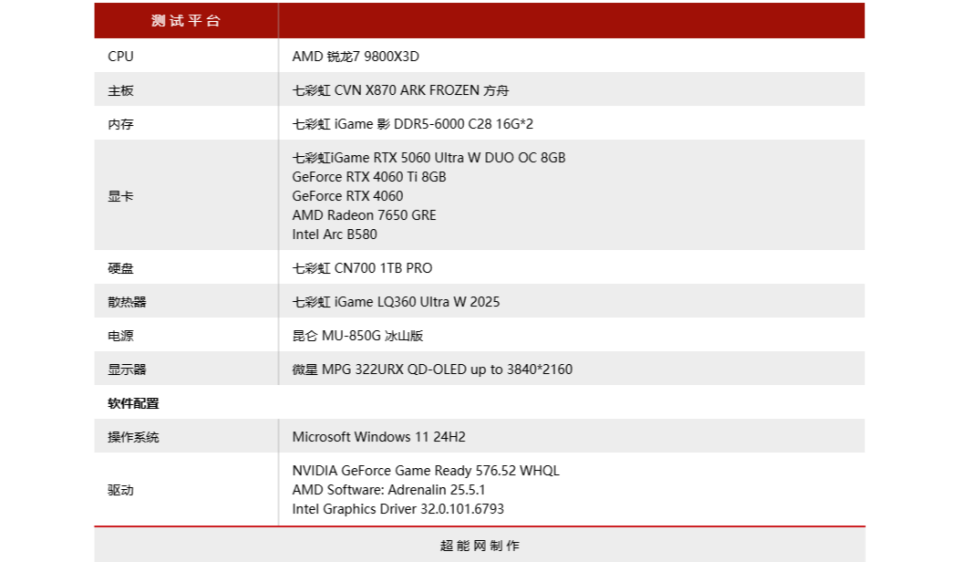Select the 电源 row label
This screenshot has width=960, height=562.
point(121,335)
